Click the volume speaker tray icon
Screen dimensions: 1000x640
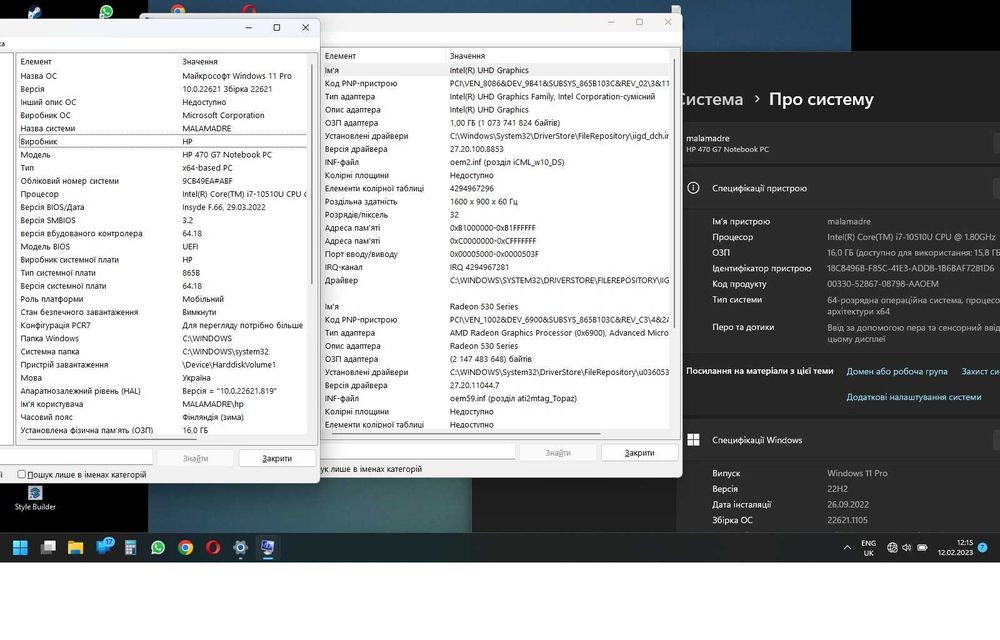pos(906,548)
